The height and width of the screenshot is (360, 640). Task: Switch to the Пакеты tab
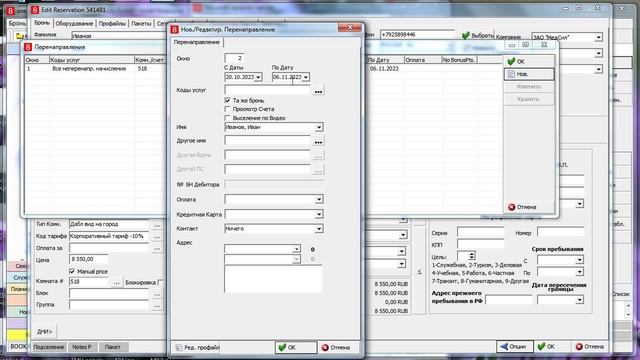(141, 24)
